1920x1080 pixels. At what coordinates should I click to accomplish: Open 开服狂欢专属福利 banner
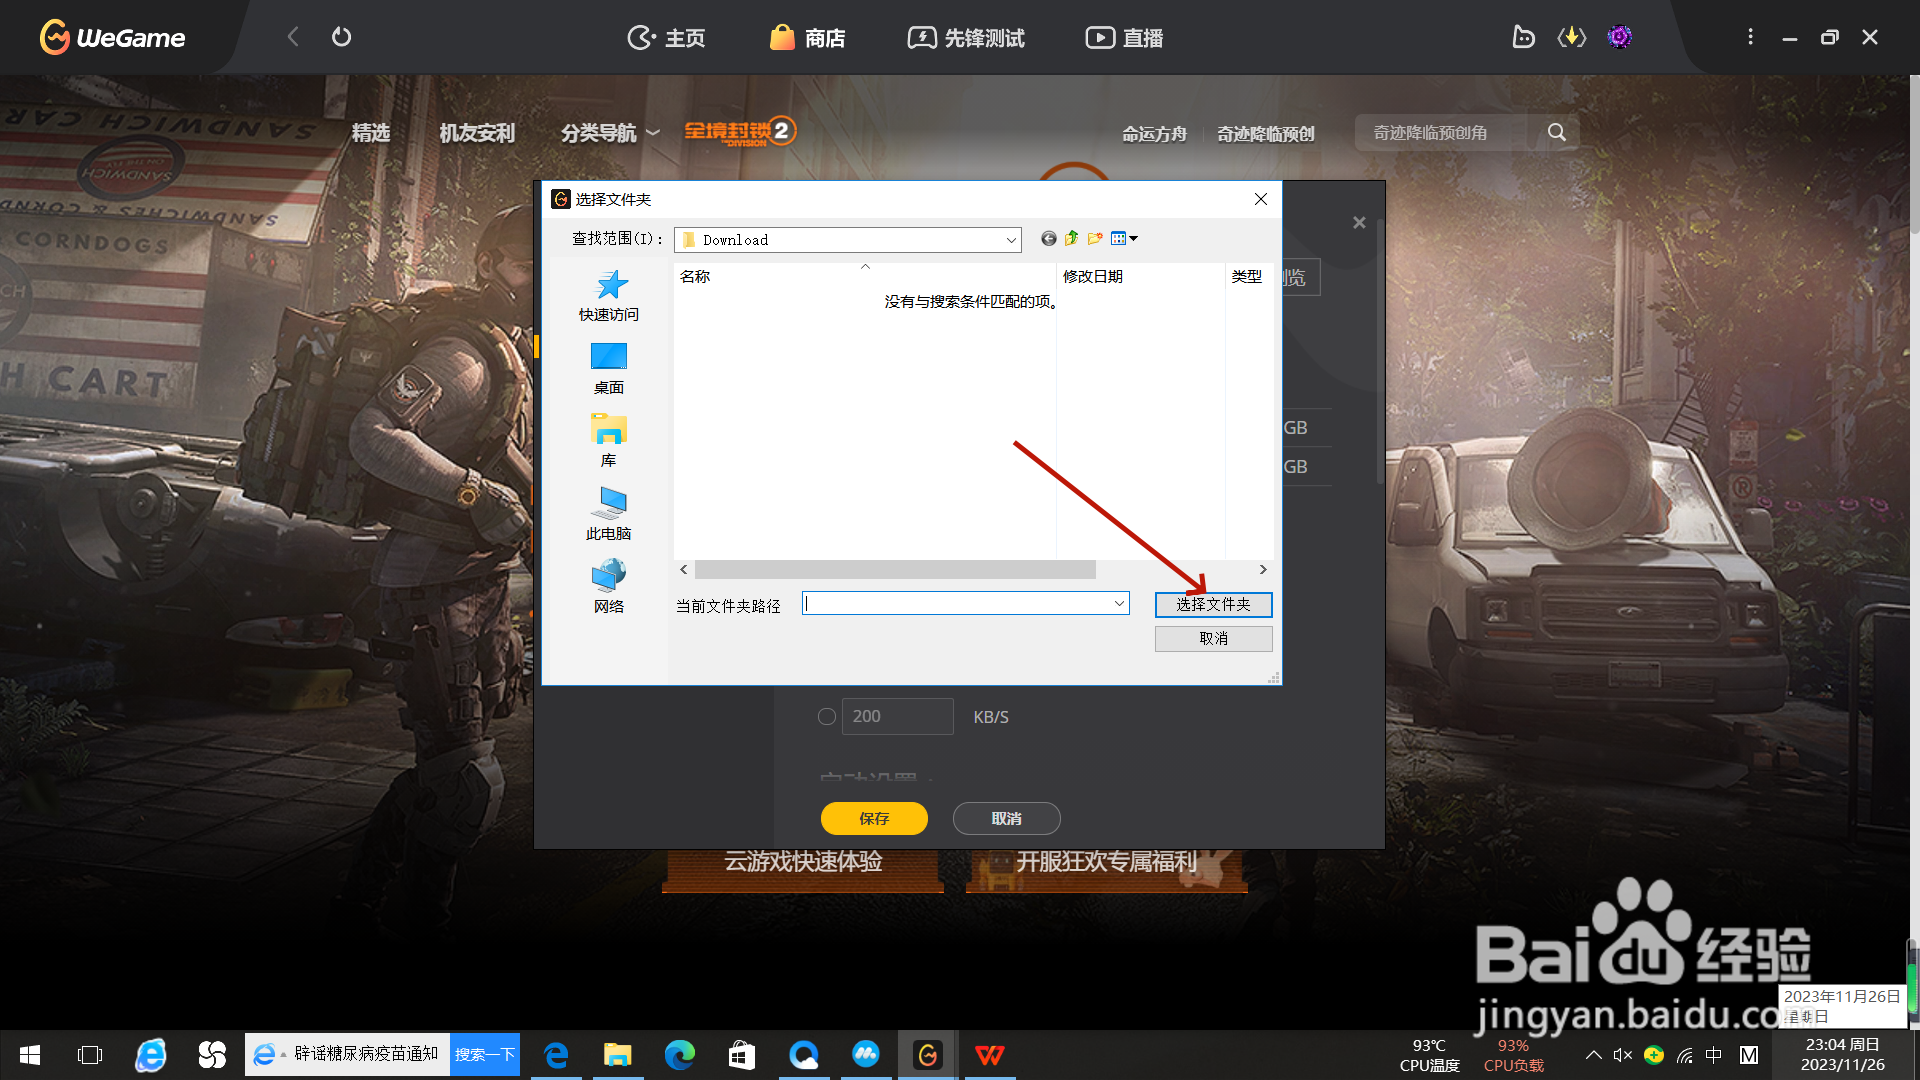tap(1107, 866)
